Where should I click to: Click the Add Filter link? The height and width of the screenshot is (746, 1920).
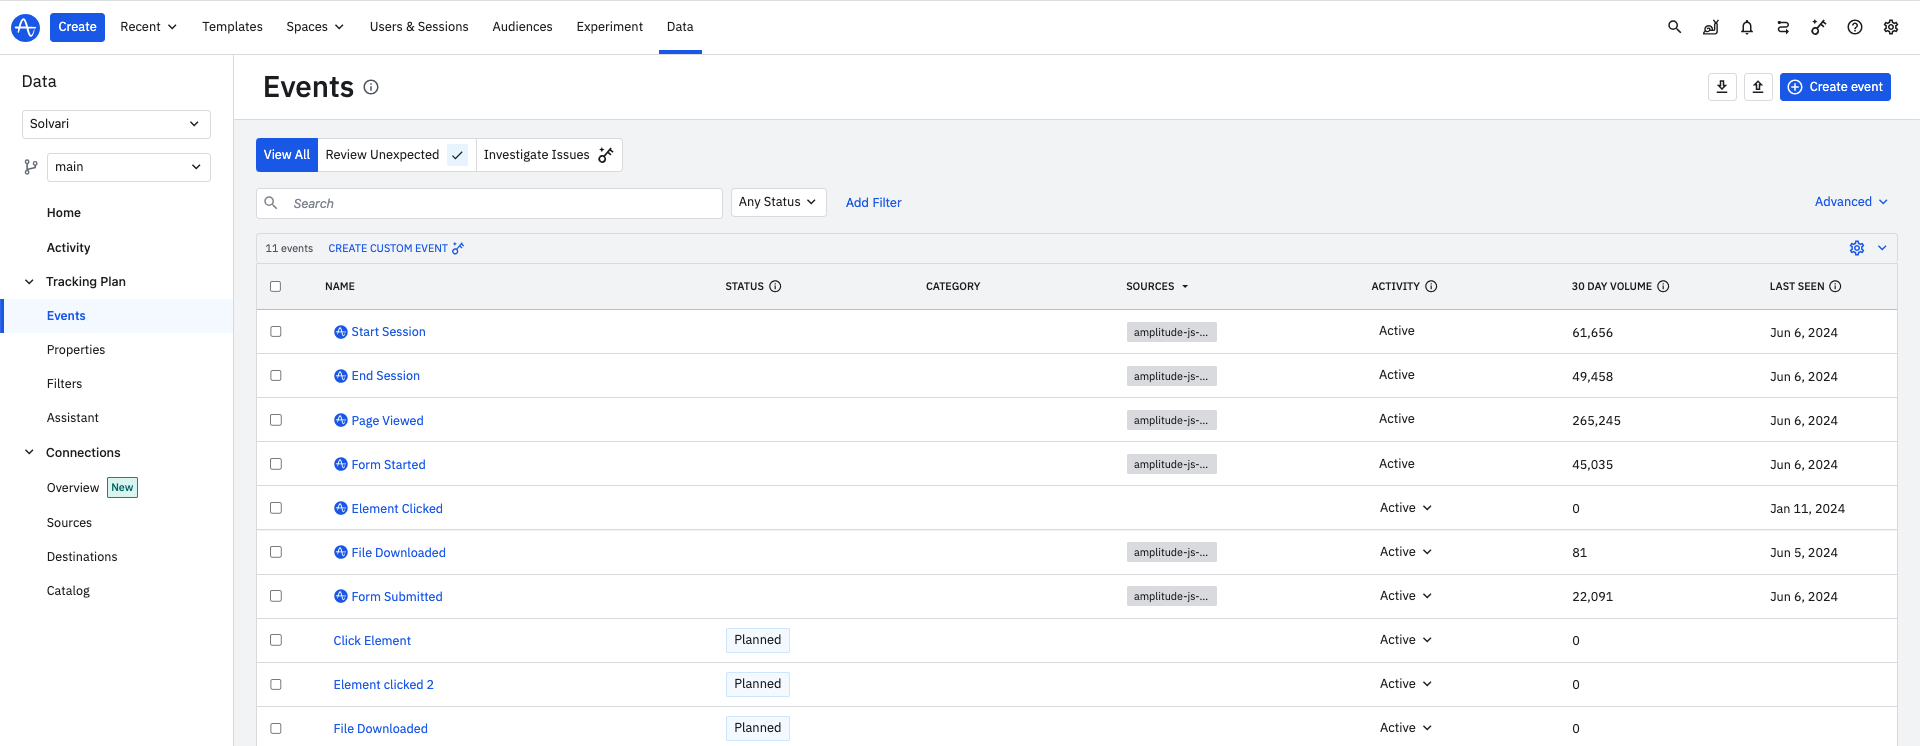873,203
